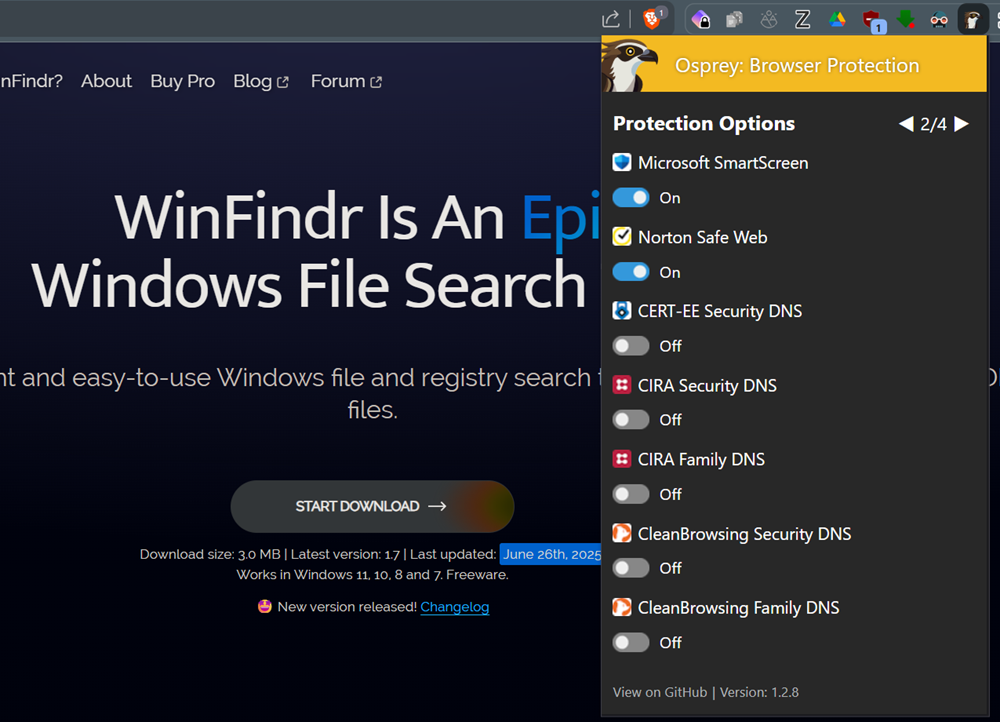Viewport: 1000px width, 722px height.
Task: Toggle CleanBrowsing Family DNS on
Action: click(631, 642)
